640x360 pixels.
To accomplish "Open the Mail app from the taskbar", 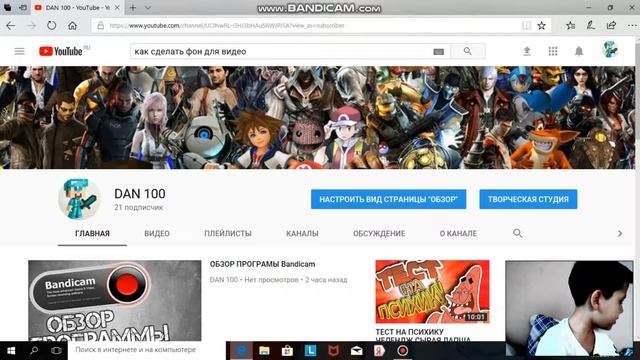I will [356, 351].
